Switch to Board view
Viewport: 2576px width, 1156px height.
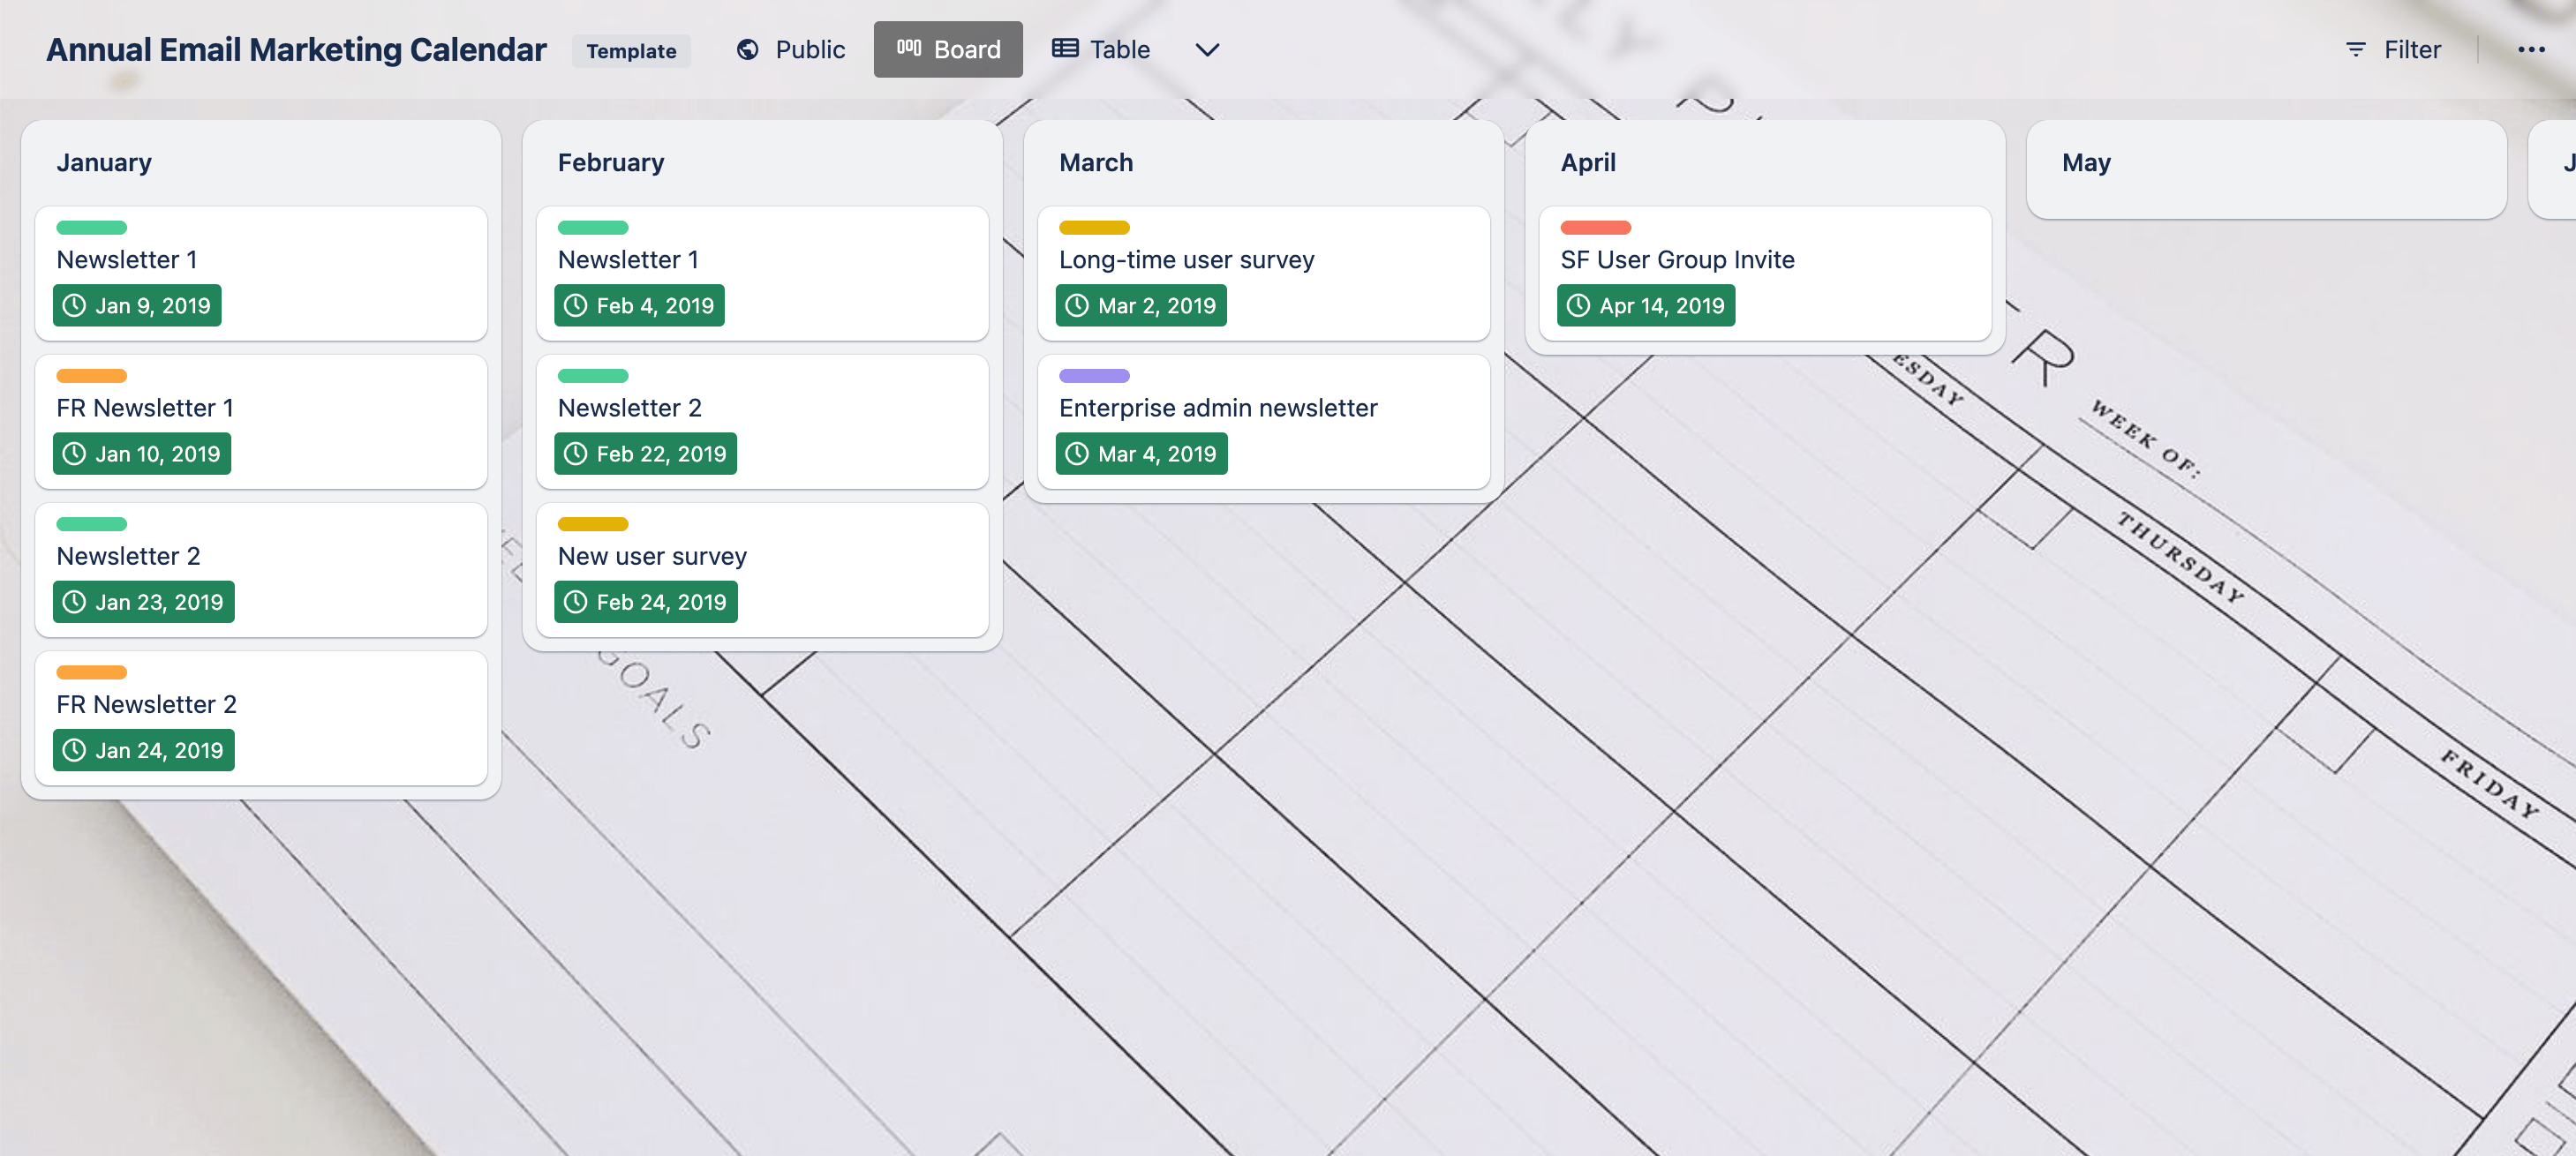click(x=948, y=48)
